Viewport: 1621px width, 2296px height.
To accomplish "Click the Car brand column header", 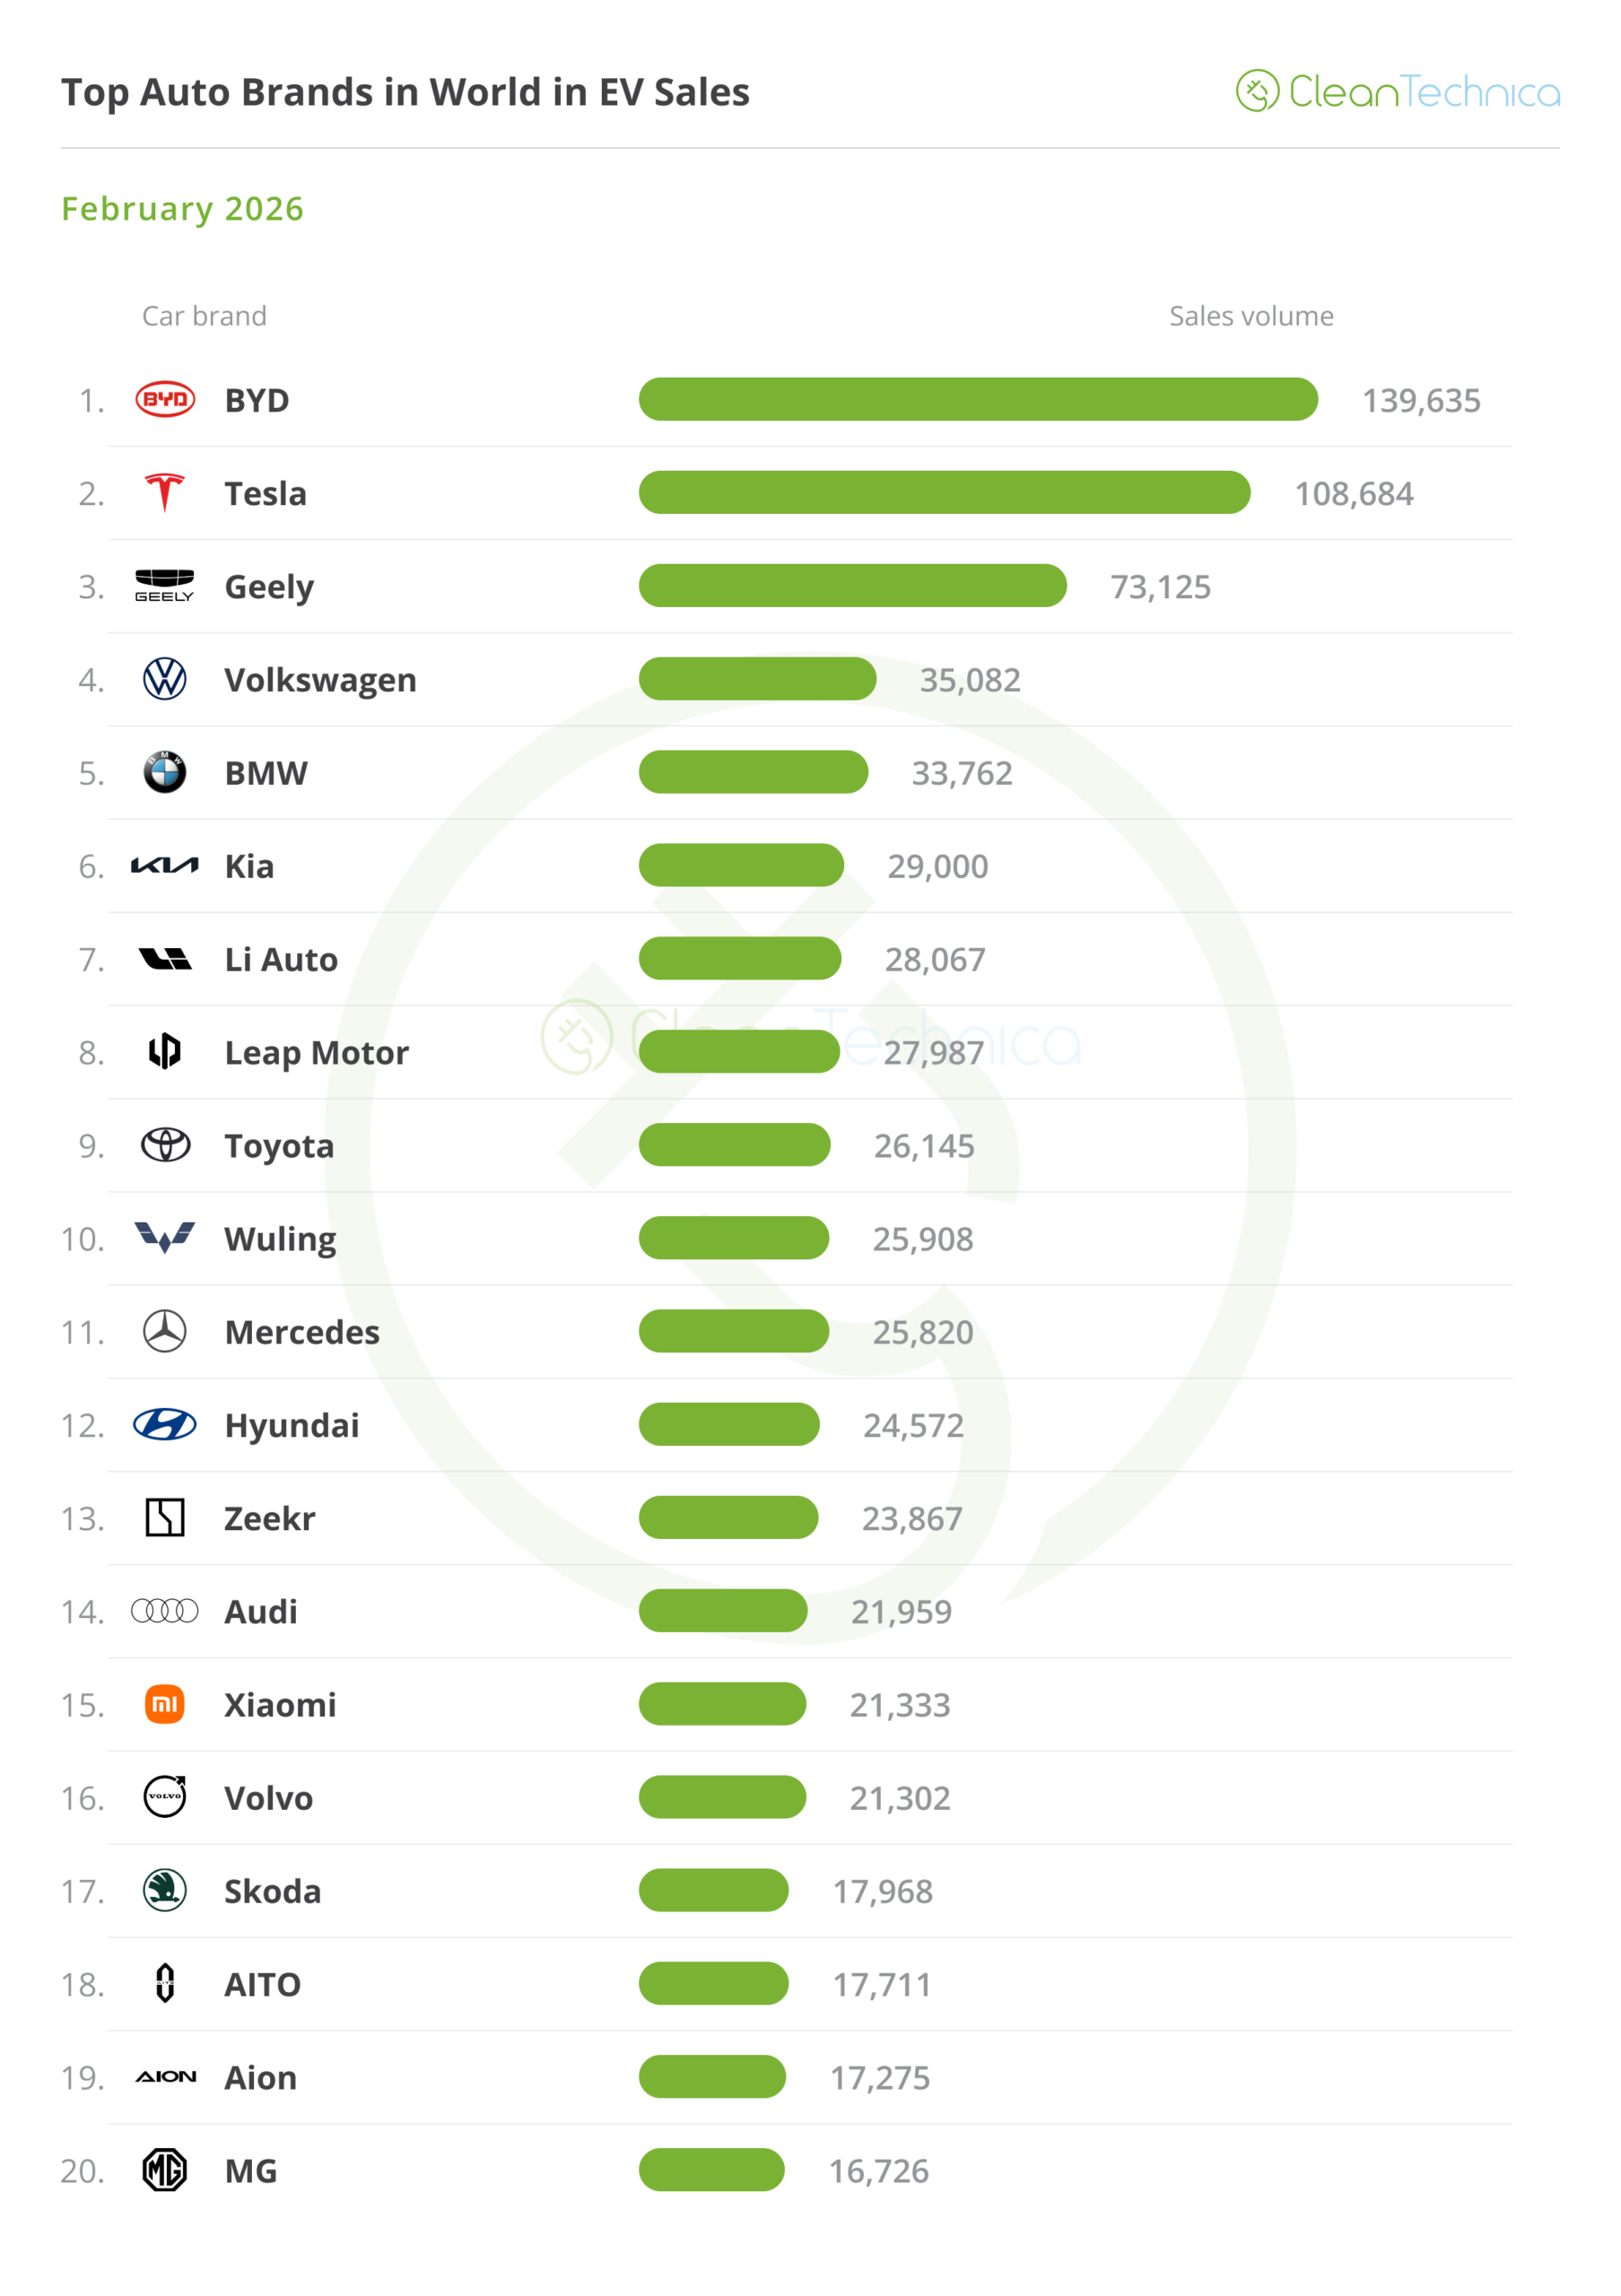I will click(204, 317).
